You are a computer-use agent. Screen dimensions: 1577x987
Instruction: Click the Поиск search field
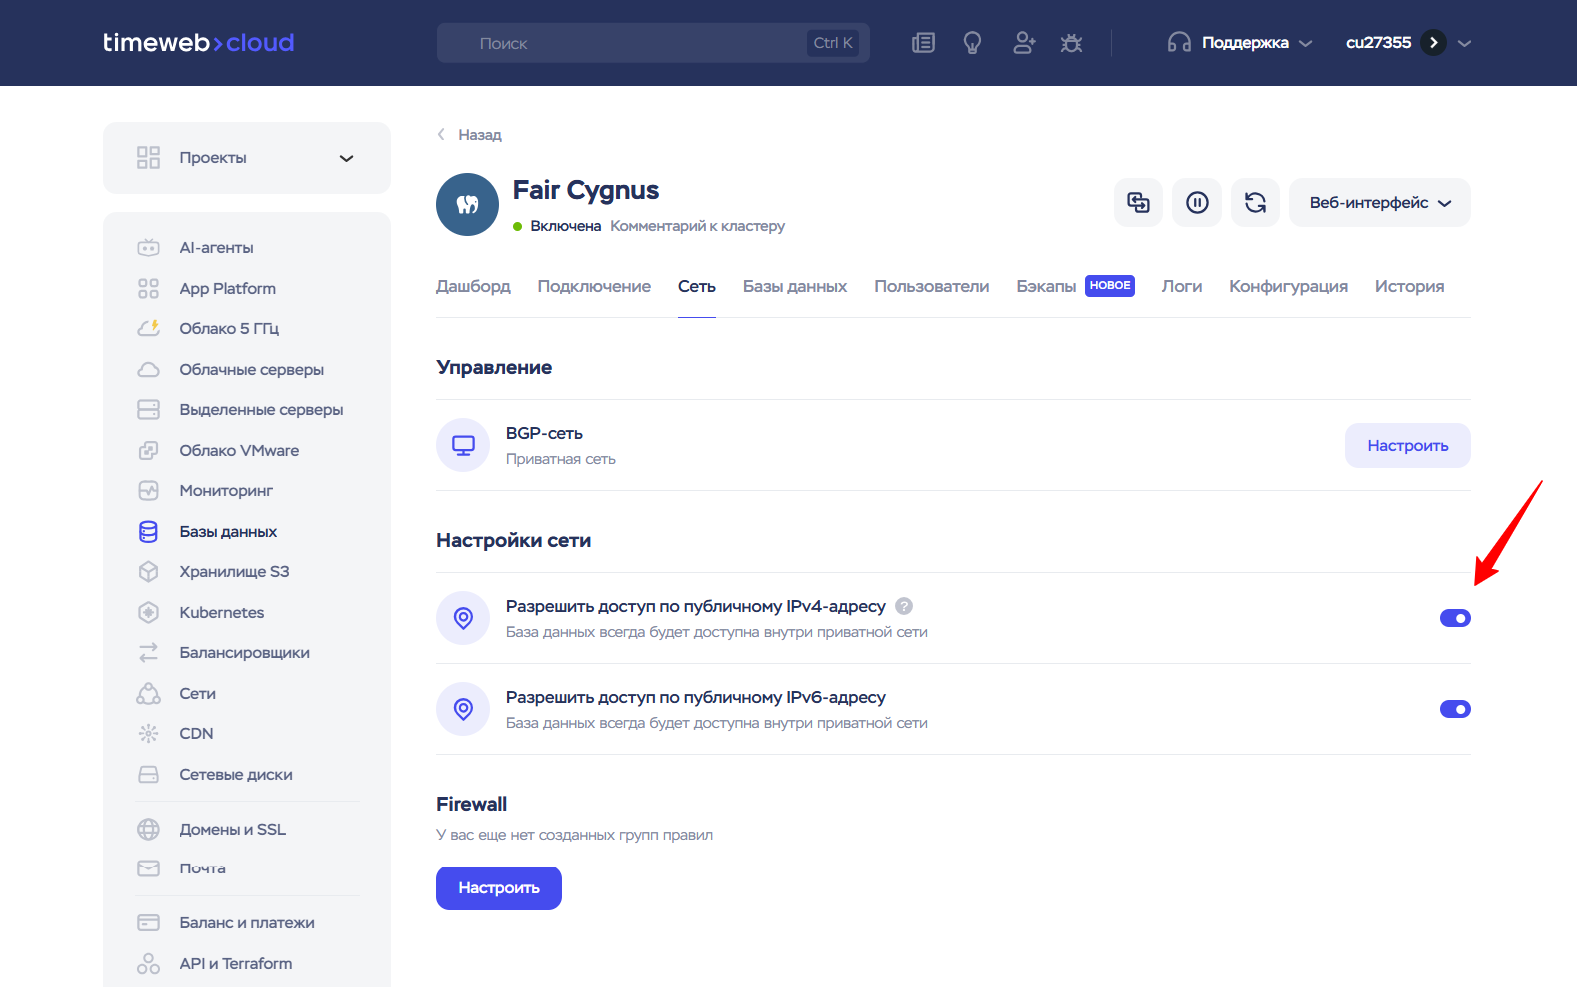pyautogui.click(x=653, y=43)
